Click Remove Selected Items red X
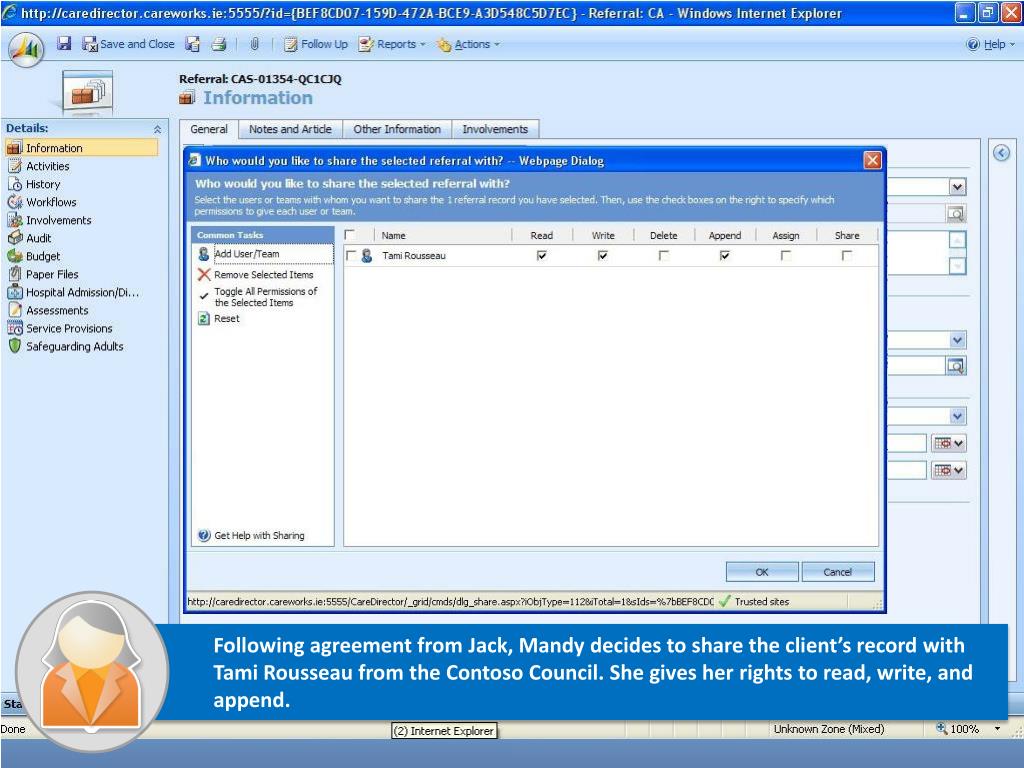Image resolution: width=1024 pixels, height=768 pixels. point(204,275)
